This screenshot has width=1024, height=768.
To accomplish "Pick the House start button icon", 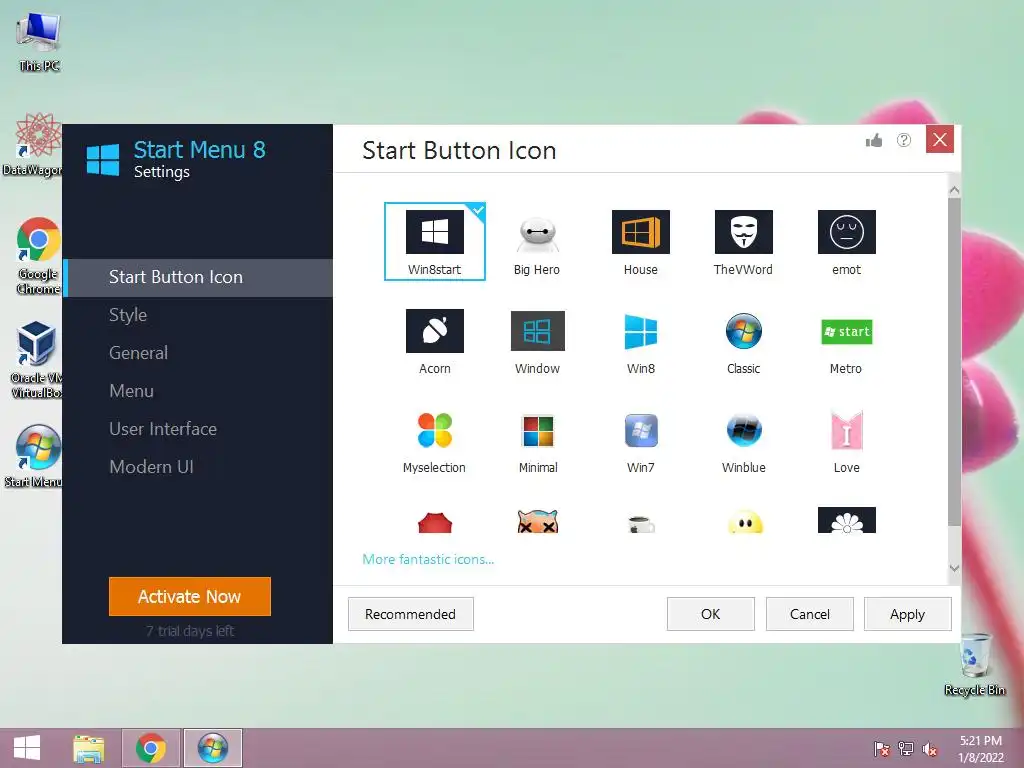I will (640, 241).
